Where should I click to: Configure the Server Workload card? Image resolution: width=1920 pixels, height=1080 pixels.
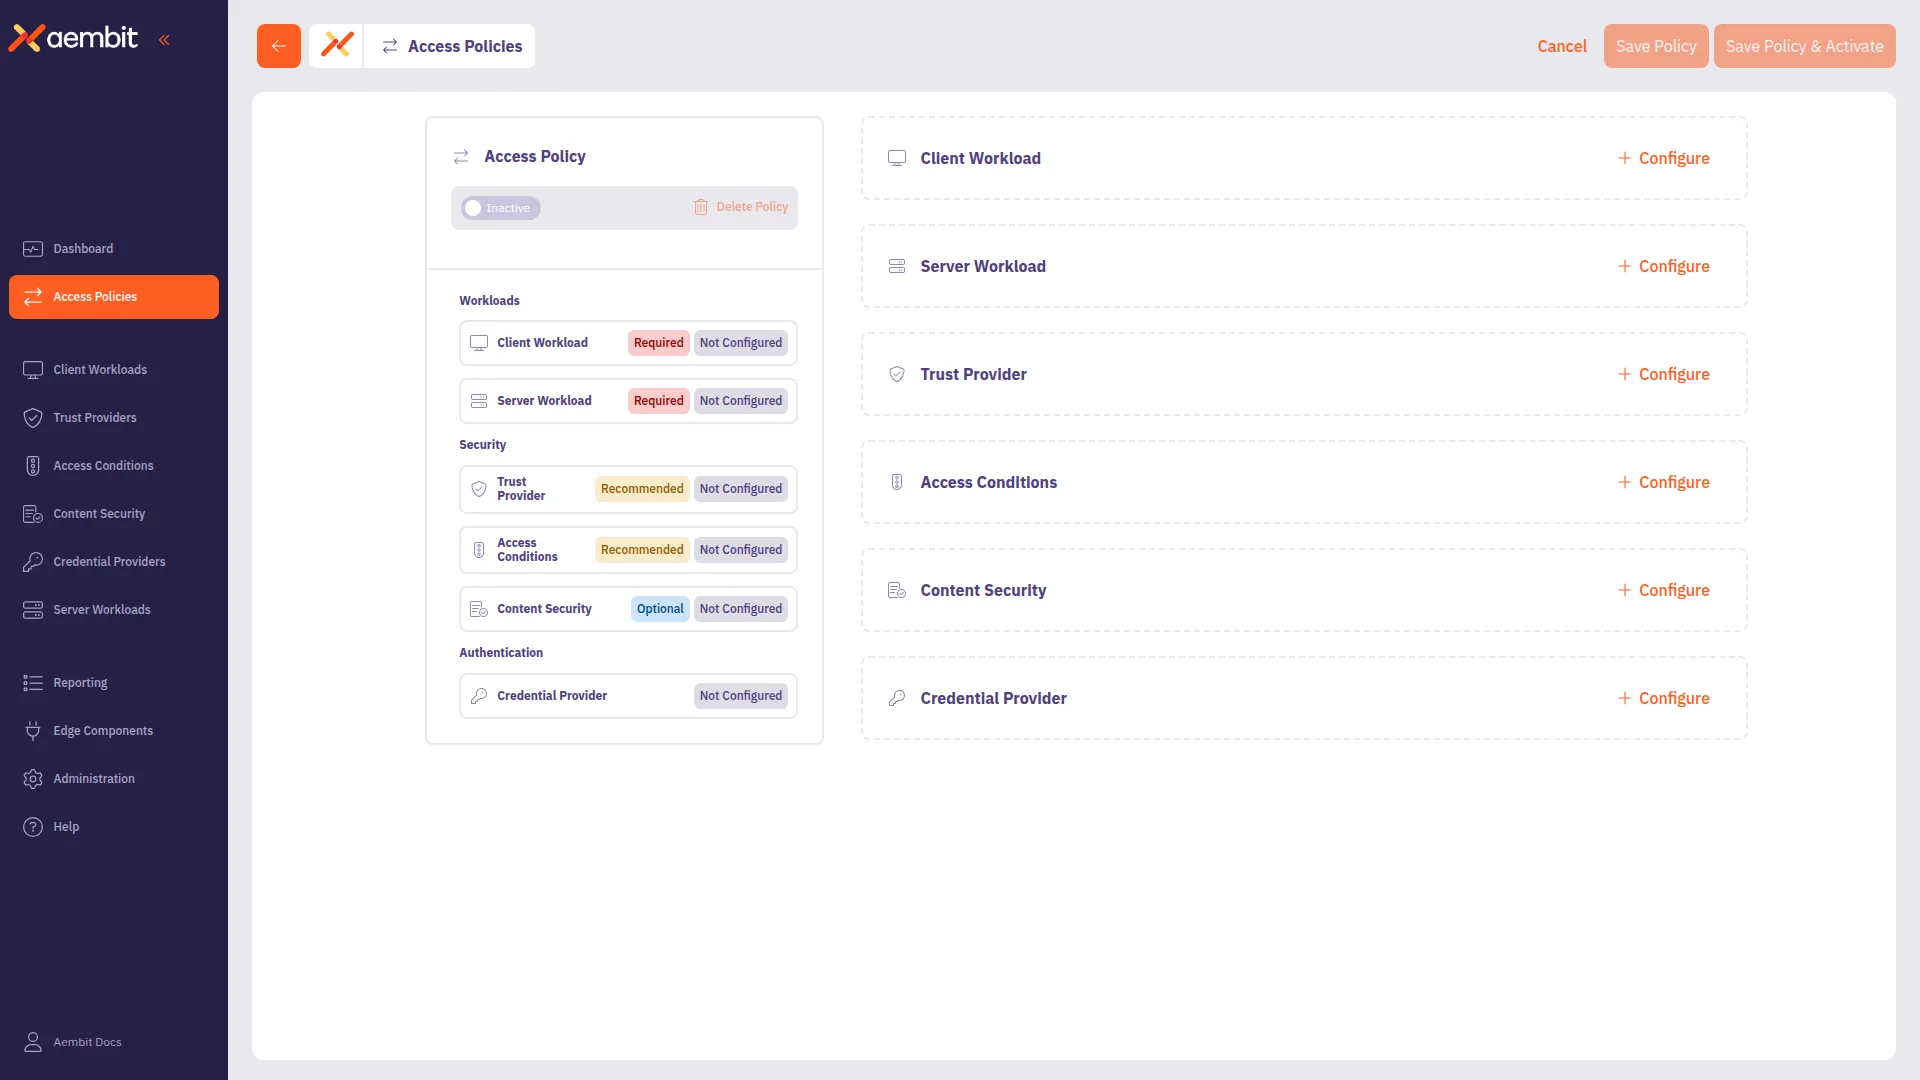[x=1663, y=266]
